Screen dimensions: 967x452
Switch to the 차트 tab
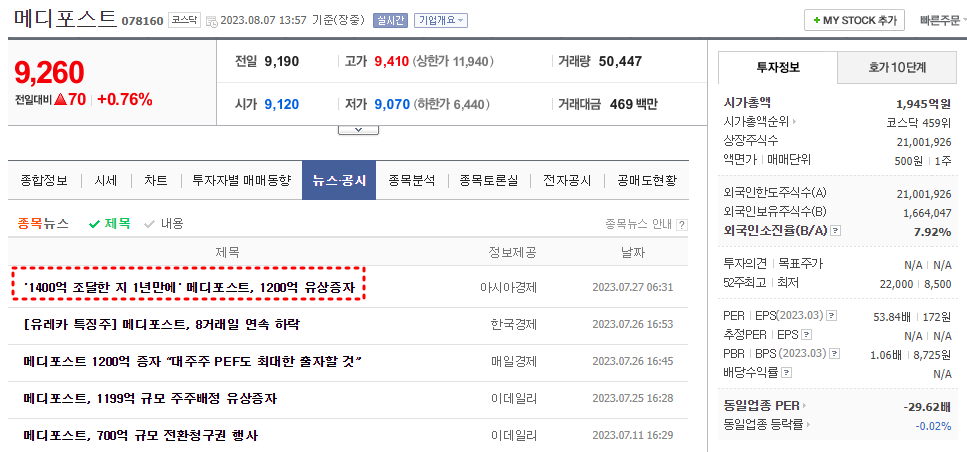155,181
